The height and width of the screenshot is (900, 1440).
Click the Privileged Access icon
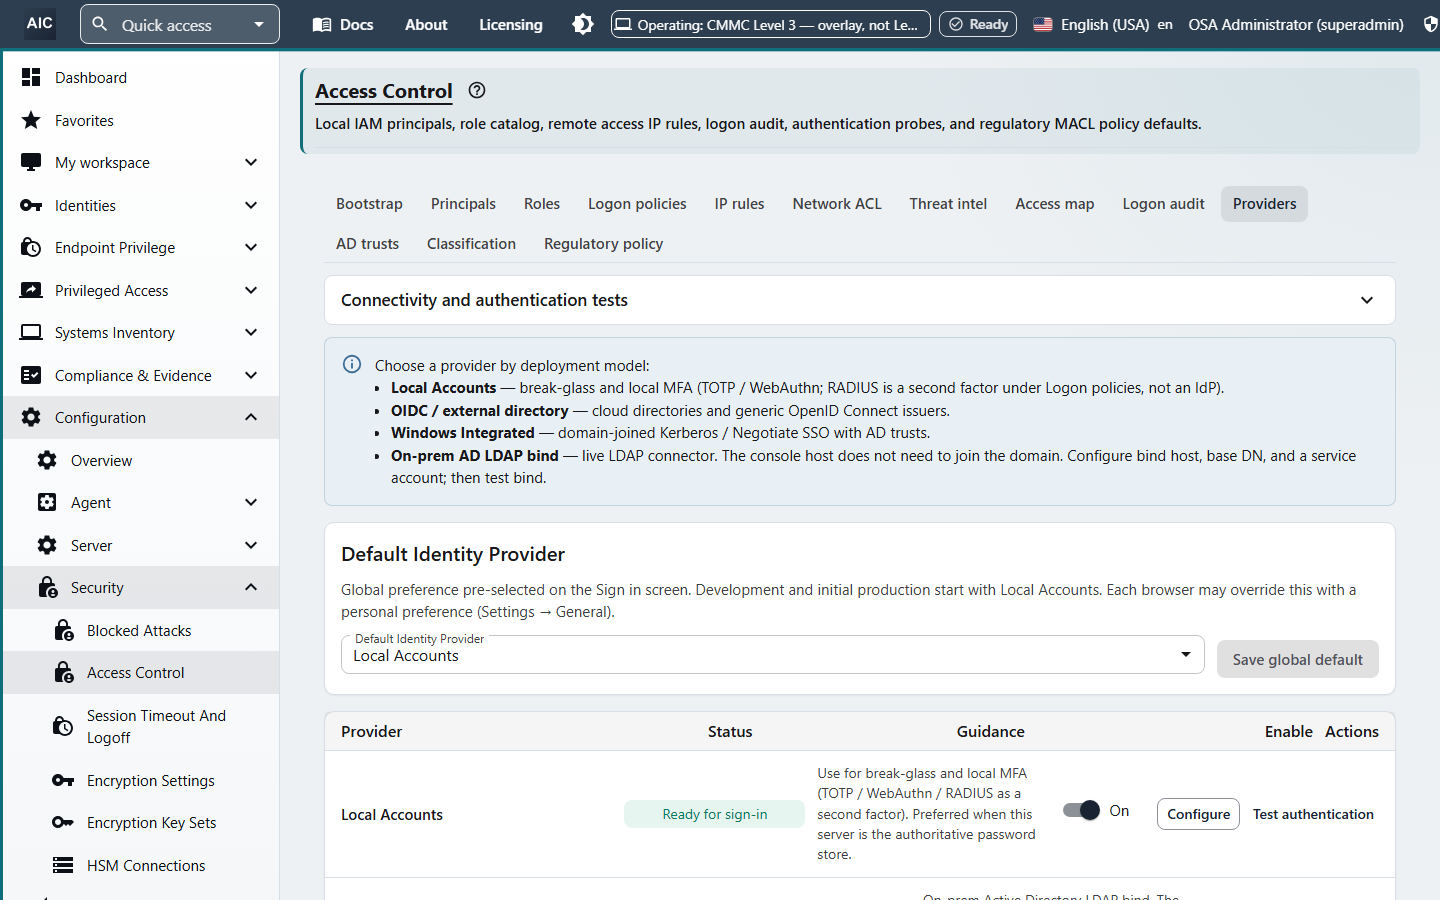[31, 290]
